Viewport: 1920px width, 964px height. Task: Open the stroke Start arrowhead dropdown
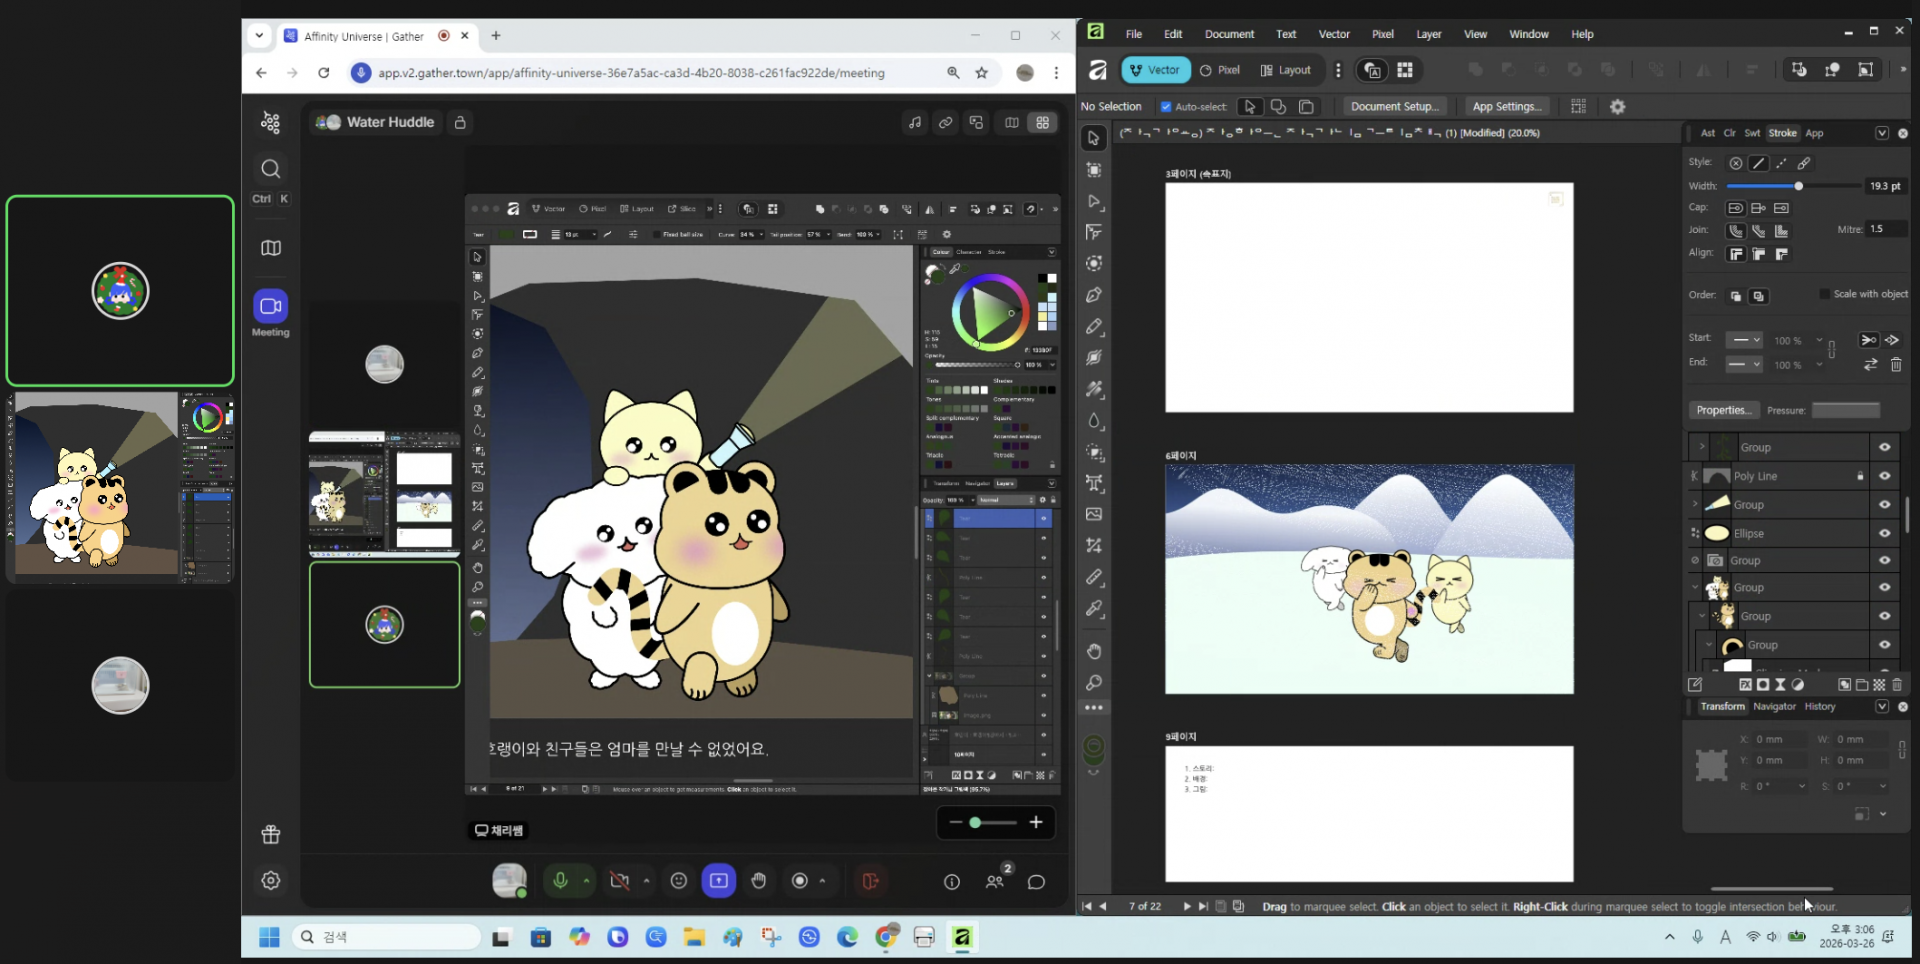(1744, 340)
